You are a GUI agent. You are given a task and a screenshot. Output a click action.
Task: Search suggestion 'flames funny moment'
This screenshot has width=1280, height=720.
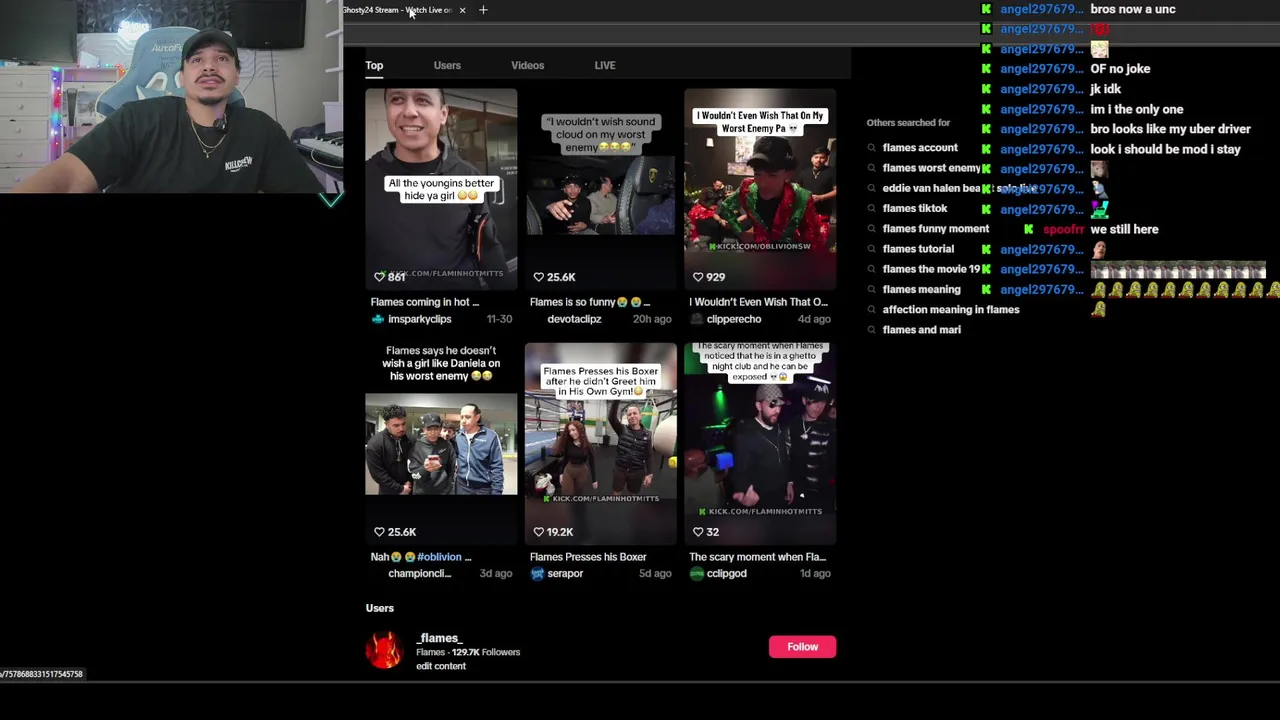tap(936, 229)
